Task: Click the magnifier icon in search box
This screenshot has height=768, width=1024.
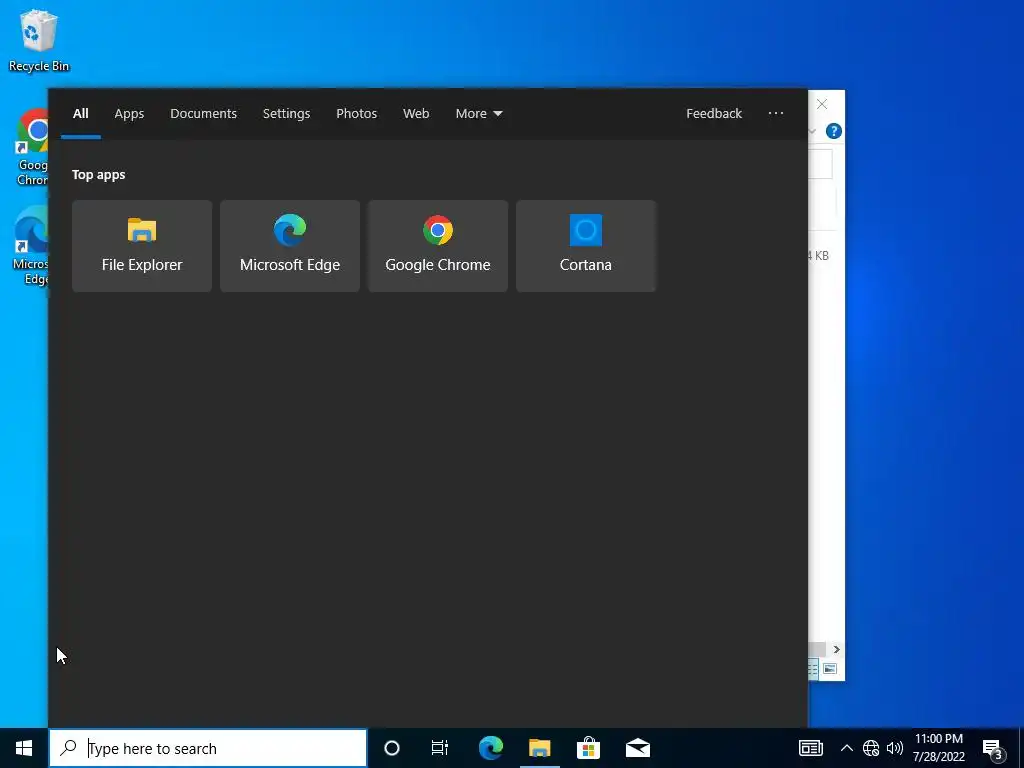Action: pos(68,748)
